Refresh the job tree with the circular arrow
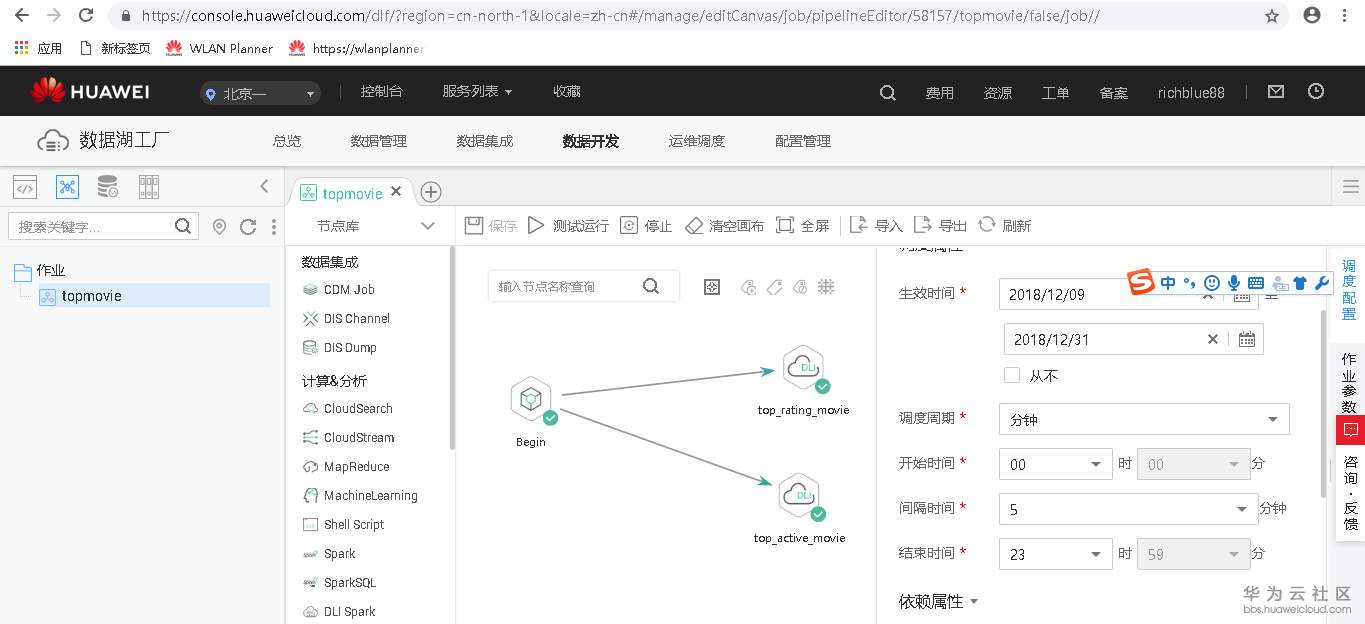The height and width of the screenshot is (624, 1365). (248, 227)
